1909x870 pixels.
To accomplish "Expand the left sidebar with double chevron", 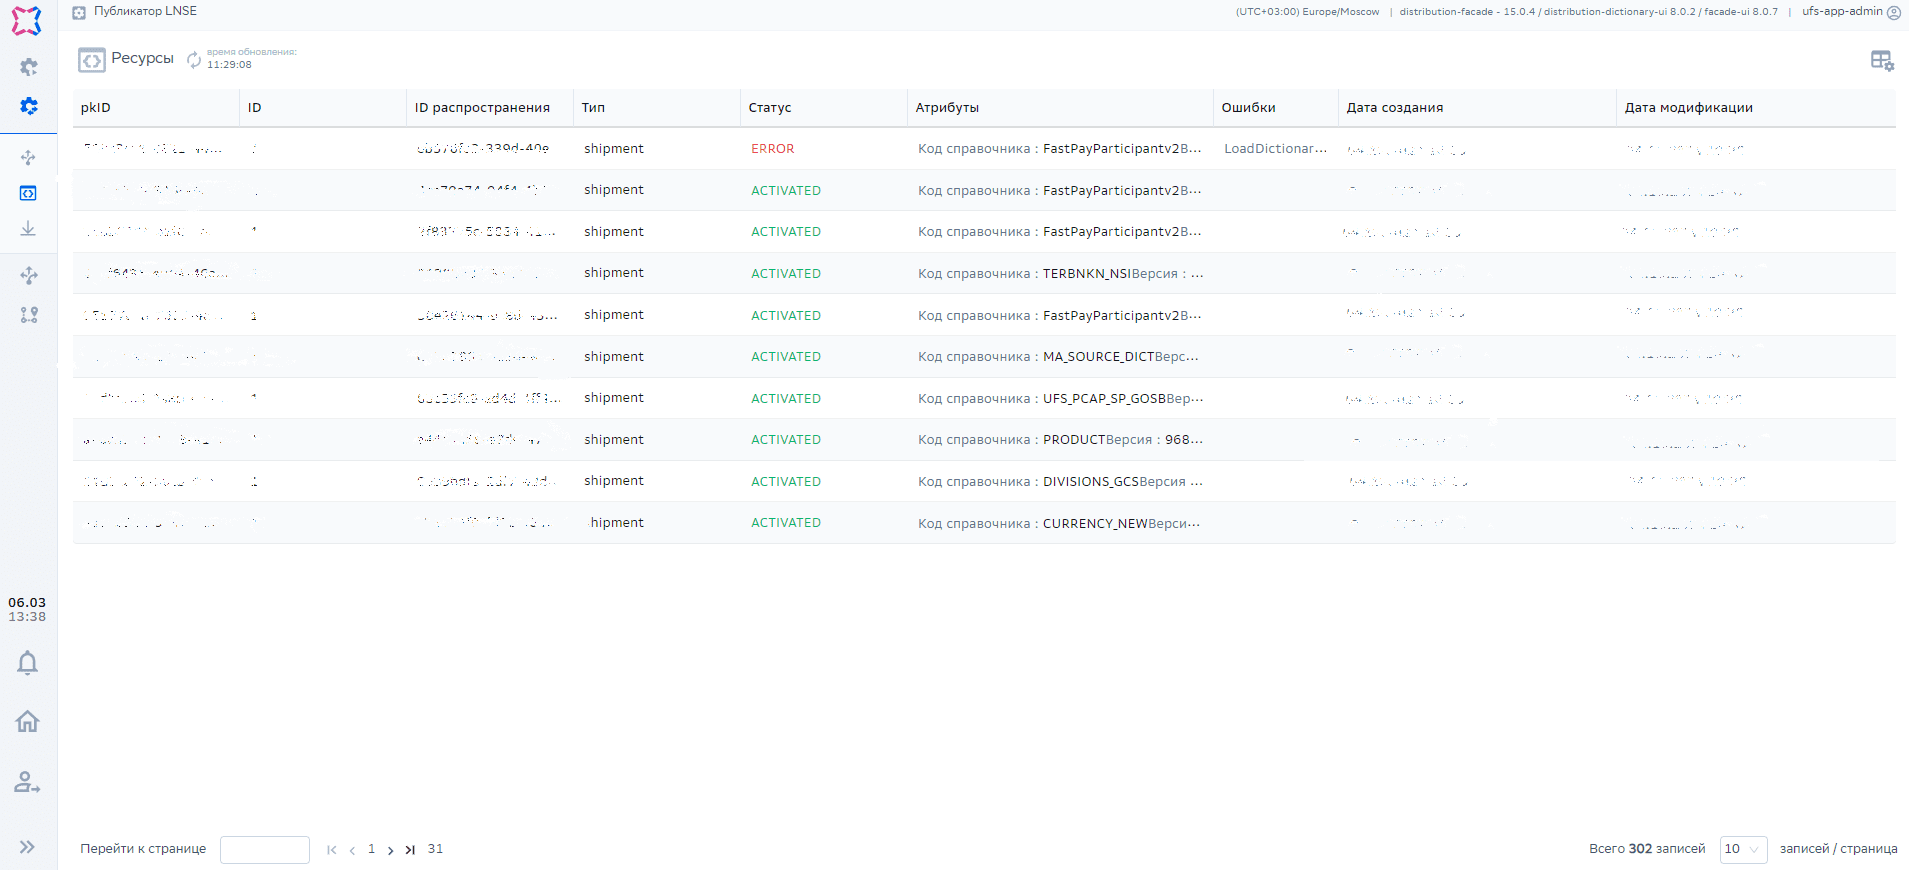I will (27, 847).
